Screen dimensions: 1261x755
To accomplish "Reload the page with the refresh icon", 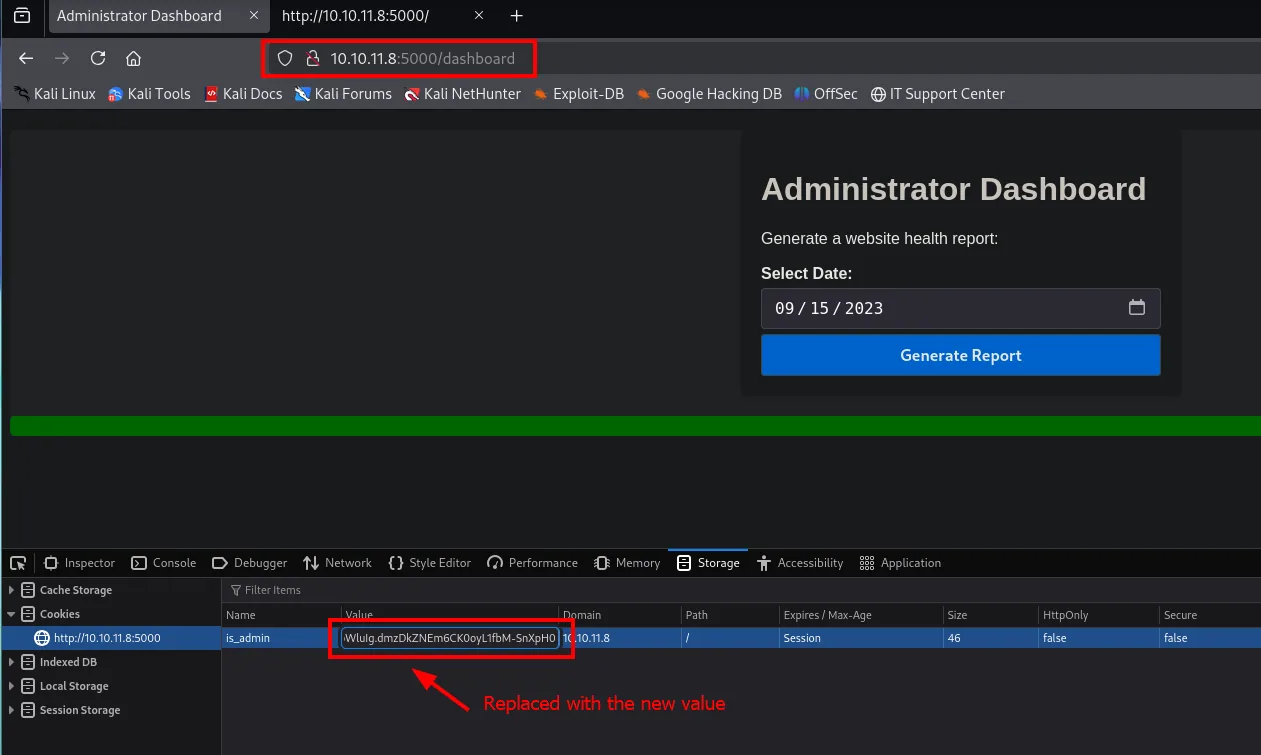I will pyautogui.click(x=98, y=58).
